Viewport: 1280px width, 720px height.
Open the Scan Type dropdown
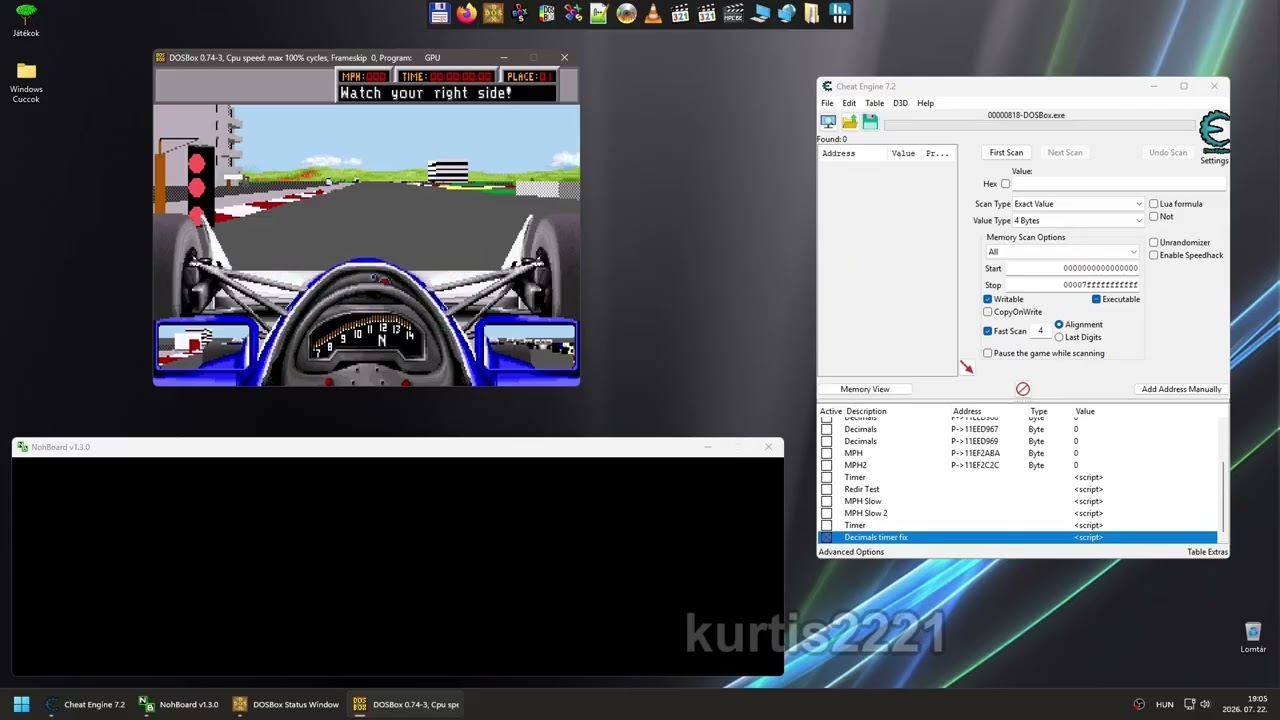tap(1078, 204)
